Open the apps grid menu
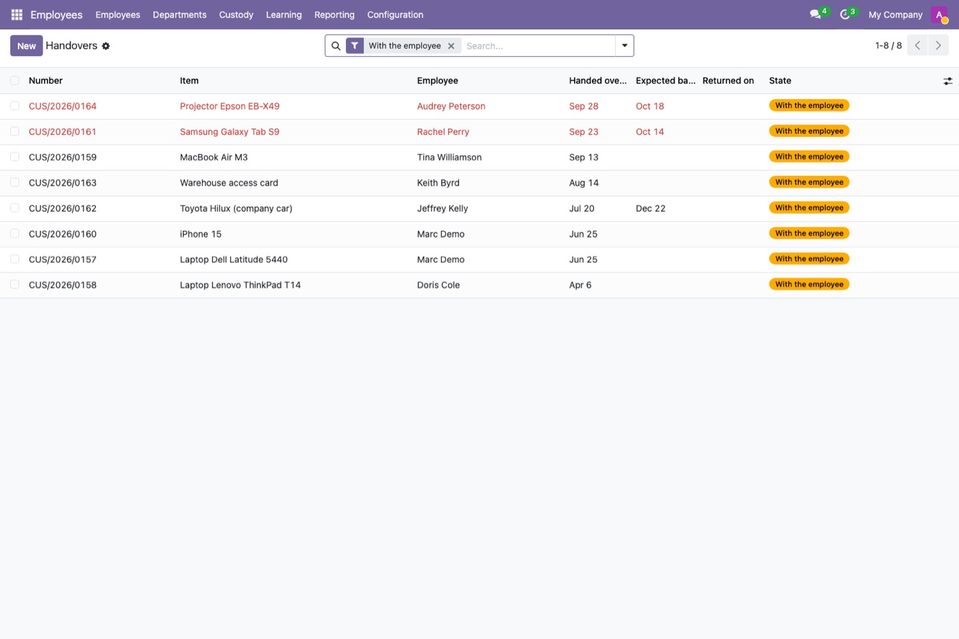Viewport: 959px width, 639px height. 17,15
